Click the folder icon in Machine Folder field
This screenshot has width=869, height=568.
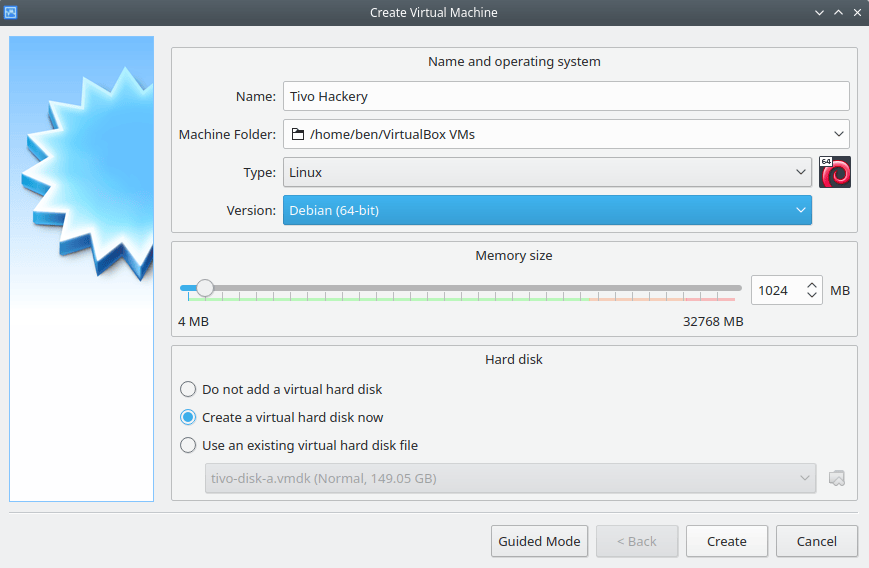point(298,134)
